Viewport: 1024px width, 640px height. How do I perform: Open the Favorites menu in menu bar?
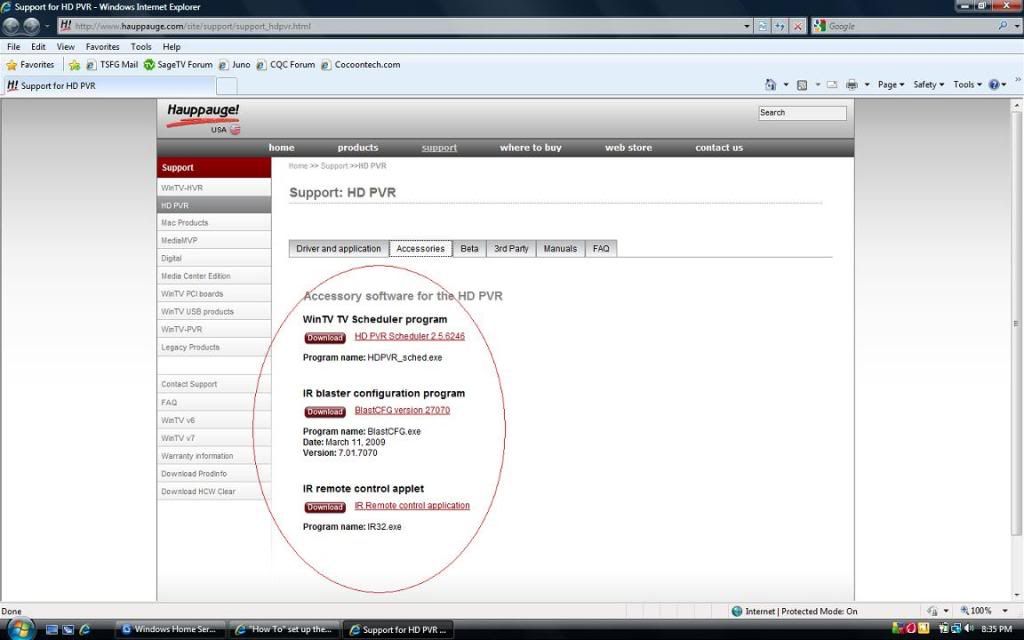pos(103,47)
